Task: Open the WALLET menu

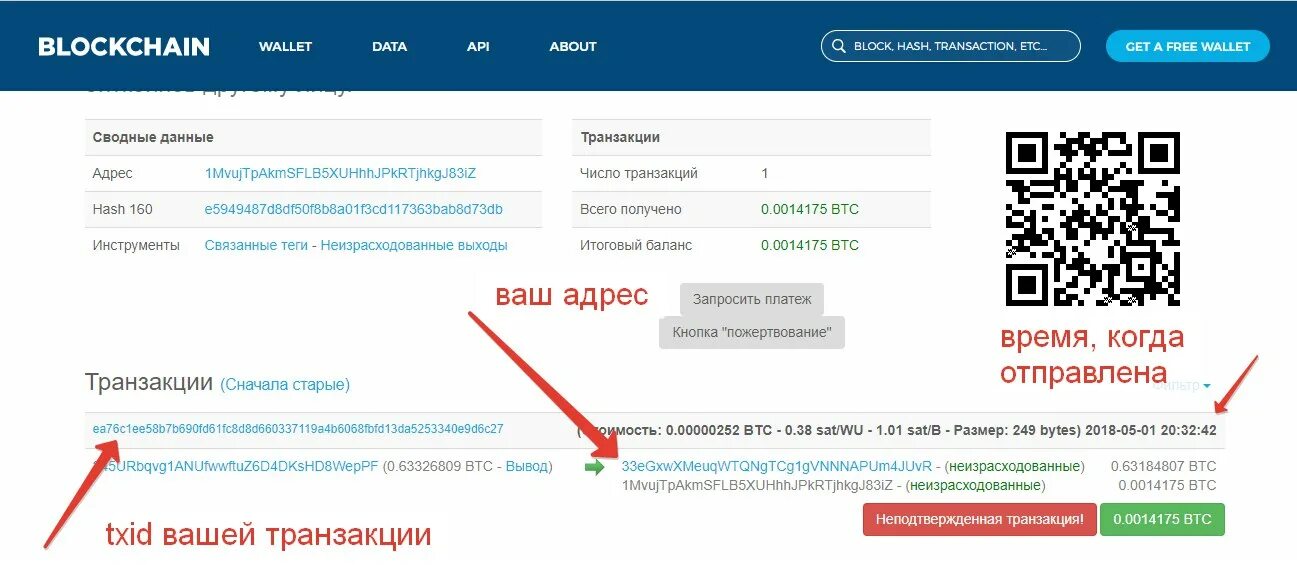Action: click(x=285, y=46)
